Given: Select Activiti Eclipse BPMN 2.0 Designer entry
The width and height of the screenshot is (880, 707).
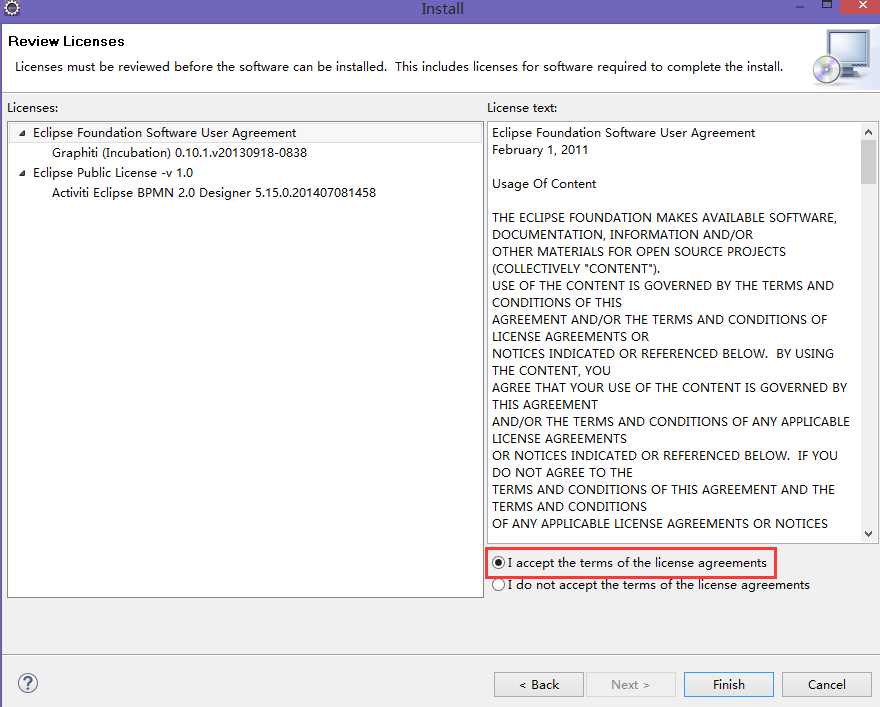Looking at the screenshot, I should pos(214,192).
